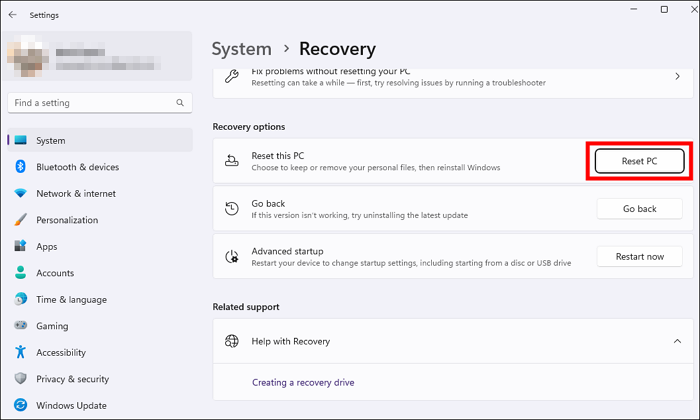Open the System settings category

pyautogui.click(x=100, y=140)
